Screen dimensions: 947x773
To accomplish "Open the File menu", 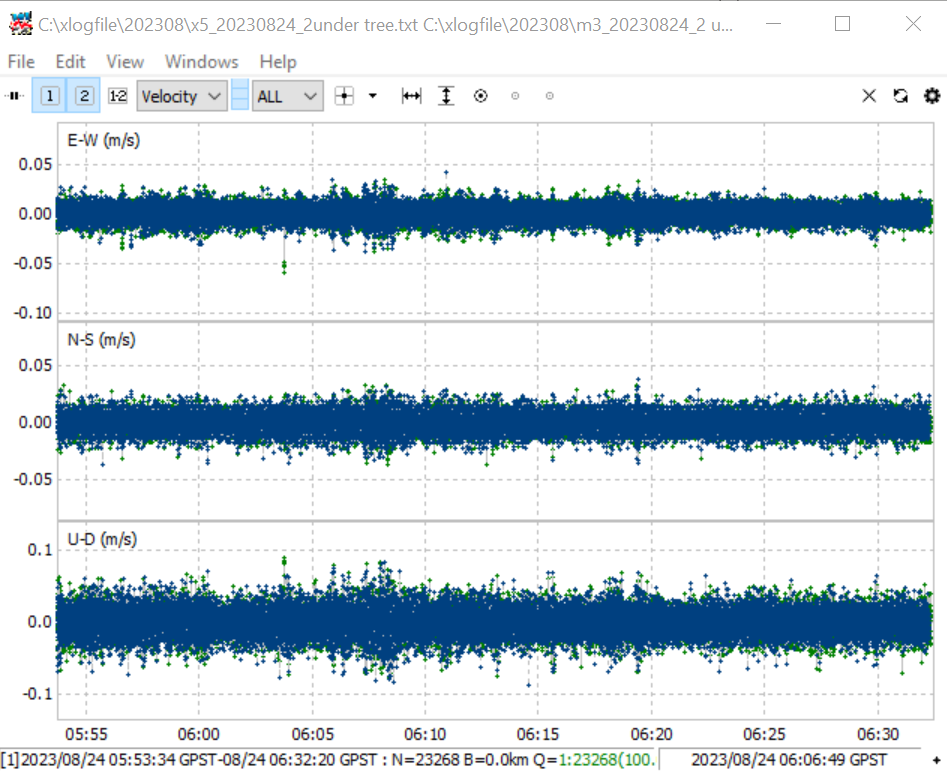I will 21,62.
